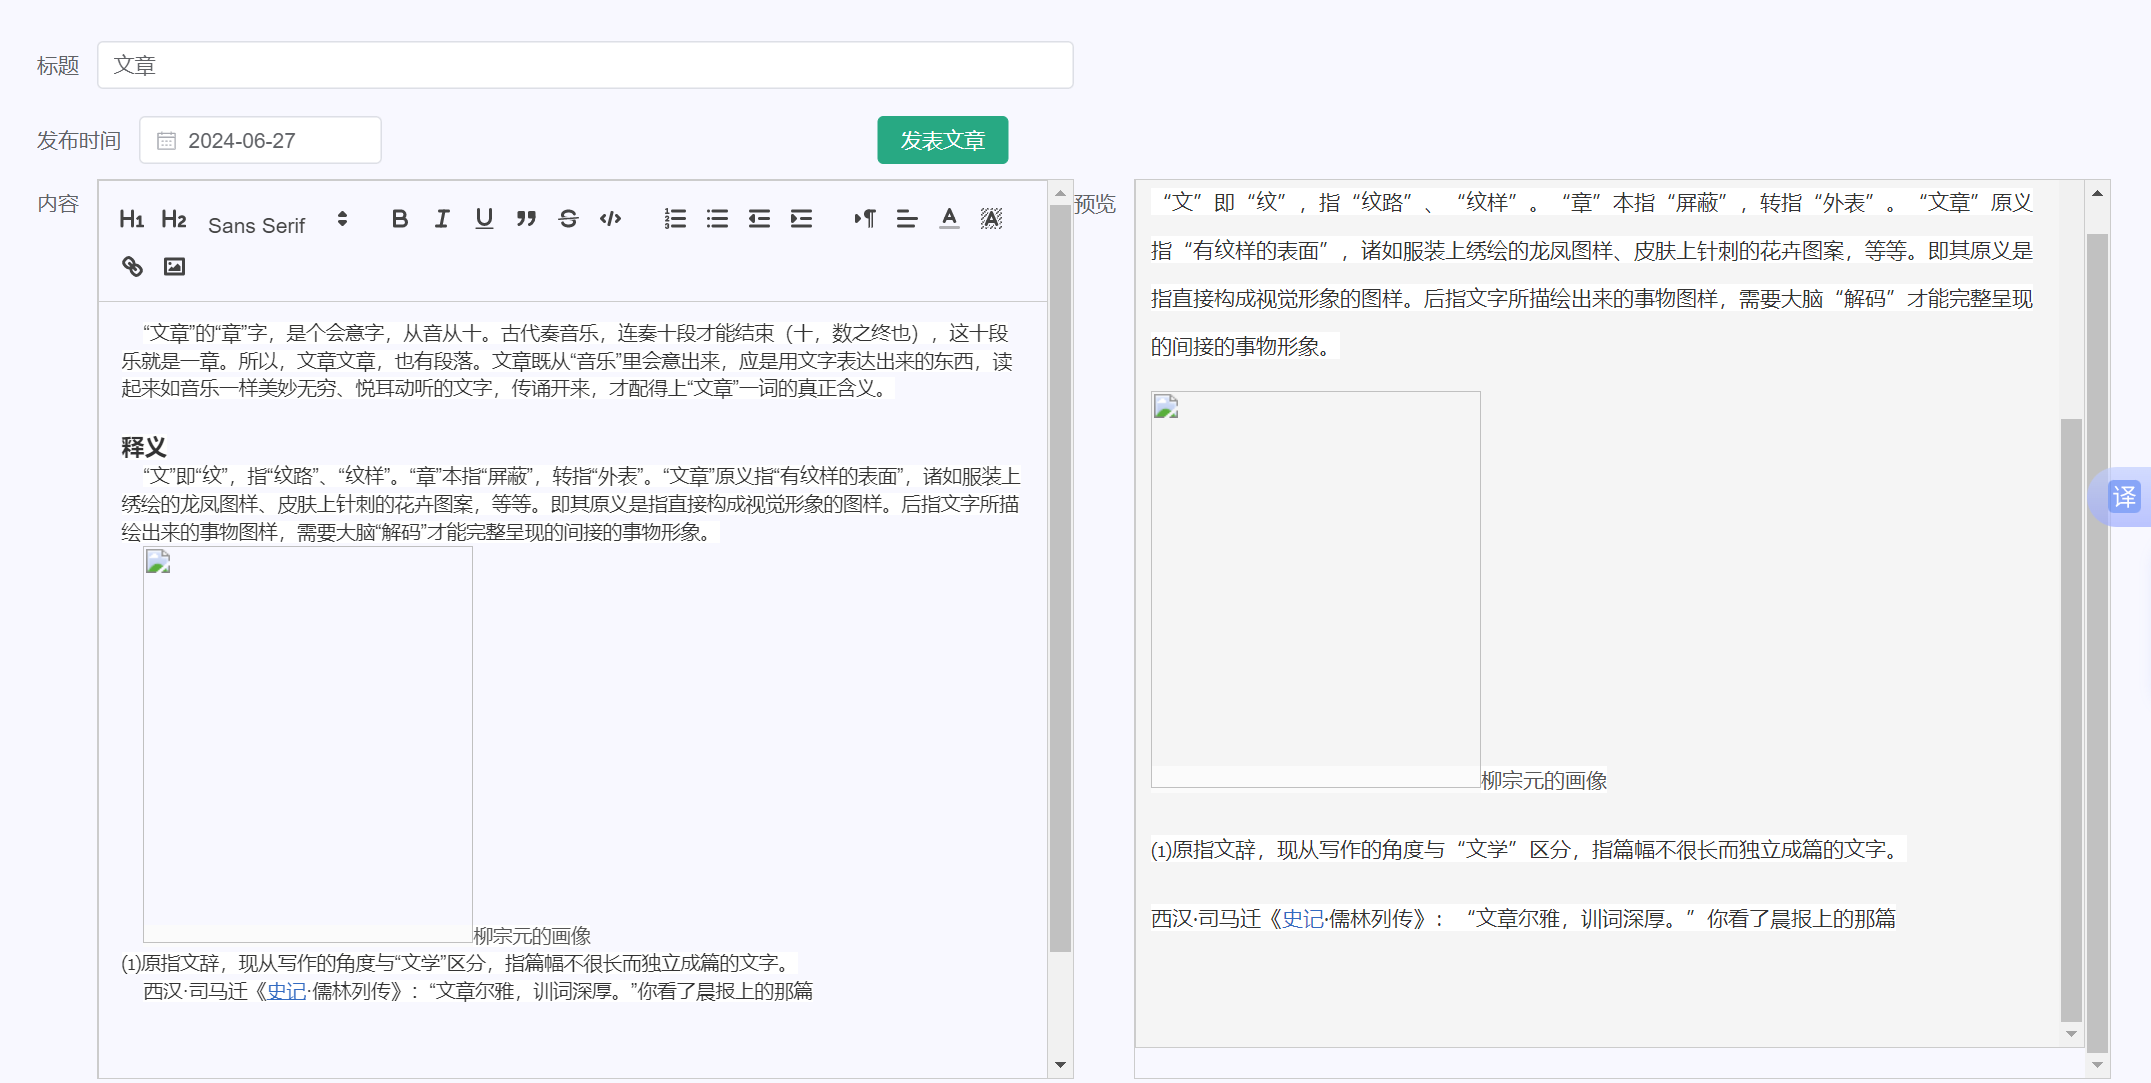The height and width of the screenshot is (1083, 2151).
Task: Decrease indent of paragraph
Action: point(759,219)
